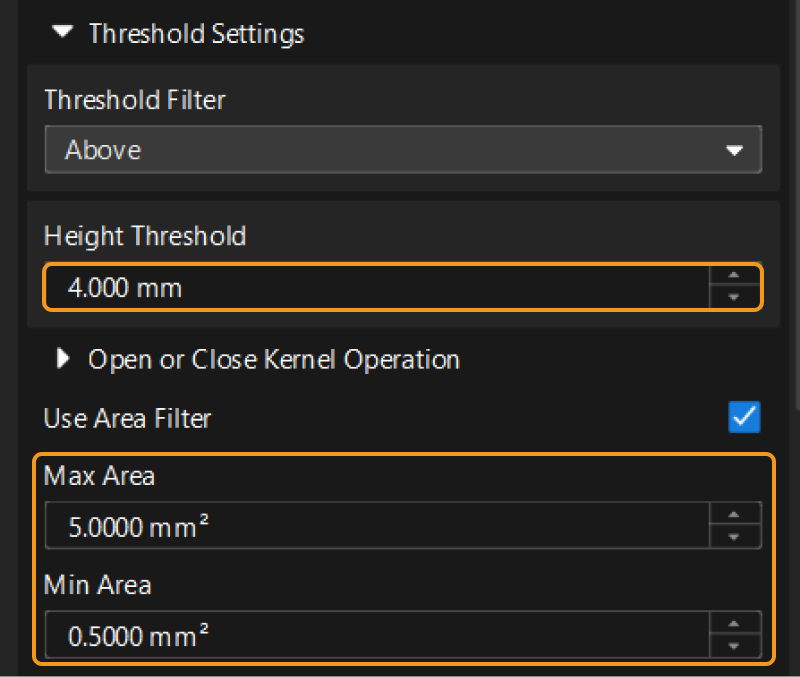Click the Threshold Settings header text
The width and height of the screenshot is (800, 677).
[x=196, y=33]
